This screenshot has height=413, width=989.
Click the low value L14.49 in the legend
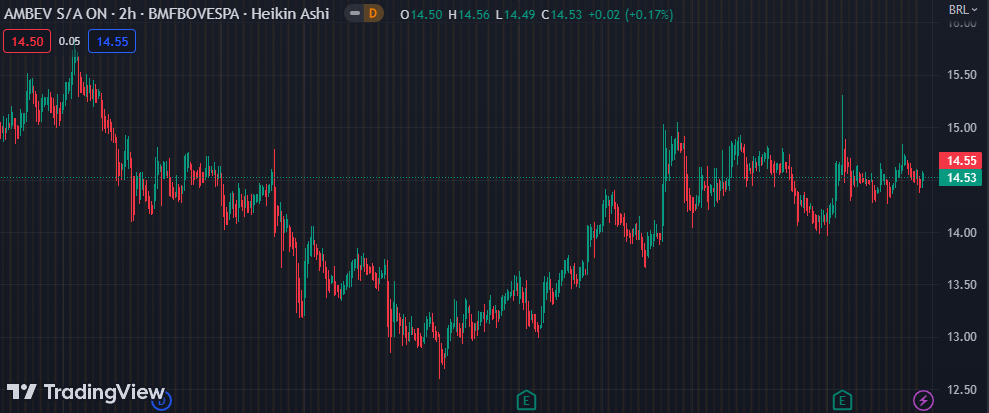tap(515, 14)
